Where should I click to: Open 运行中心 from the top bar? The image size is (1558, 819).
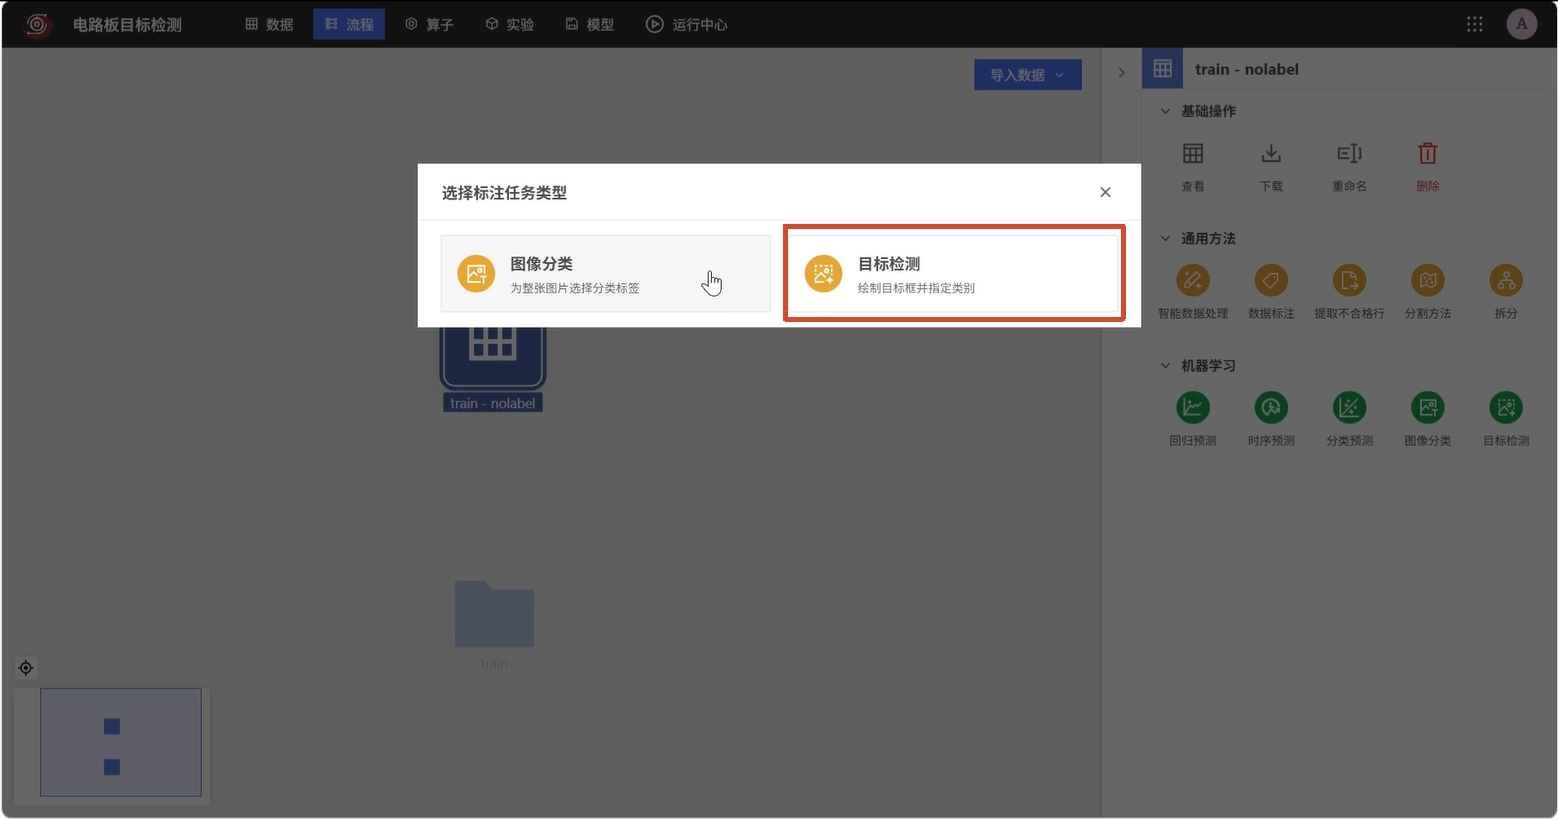click(686, 24)
